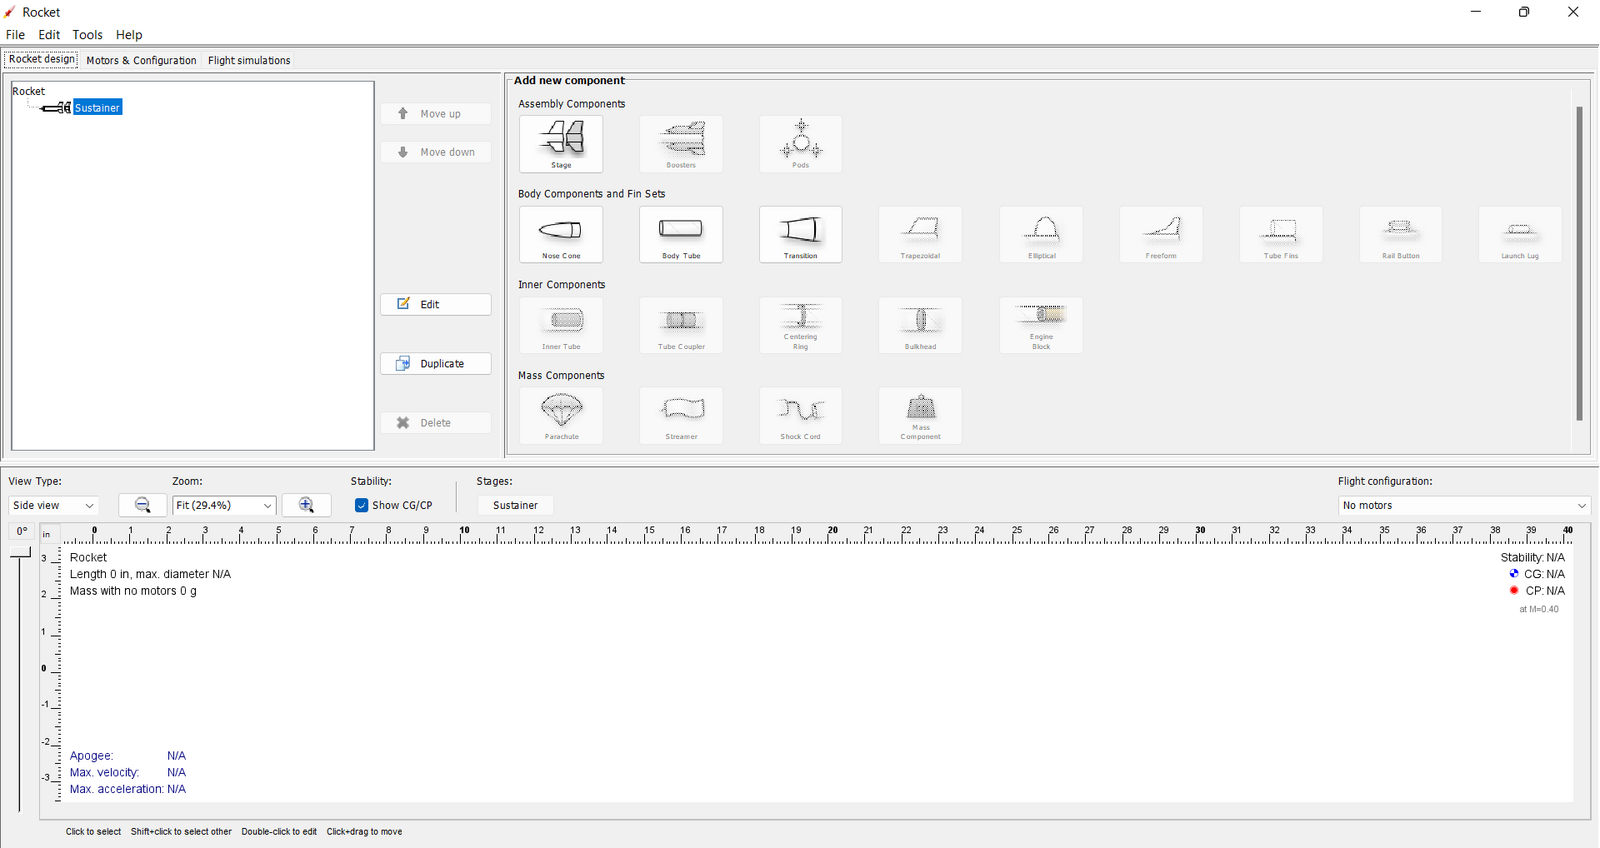Add a Transition component
Image resolution: width=1600 pixels, height=848 pixels.
point(800,234)
